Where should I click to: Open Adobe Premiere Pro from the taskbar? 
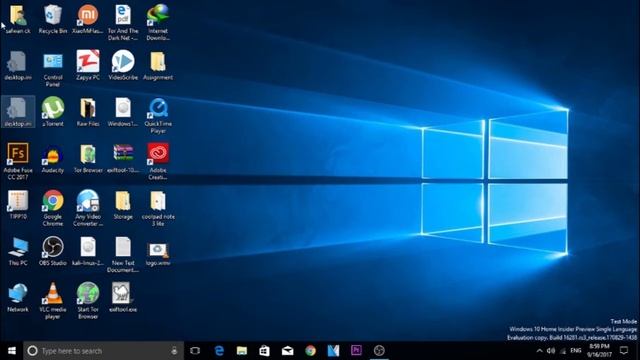pos(356,351)
